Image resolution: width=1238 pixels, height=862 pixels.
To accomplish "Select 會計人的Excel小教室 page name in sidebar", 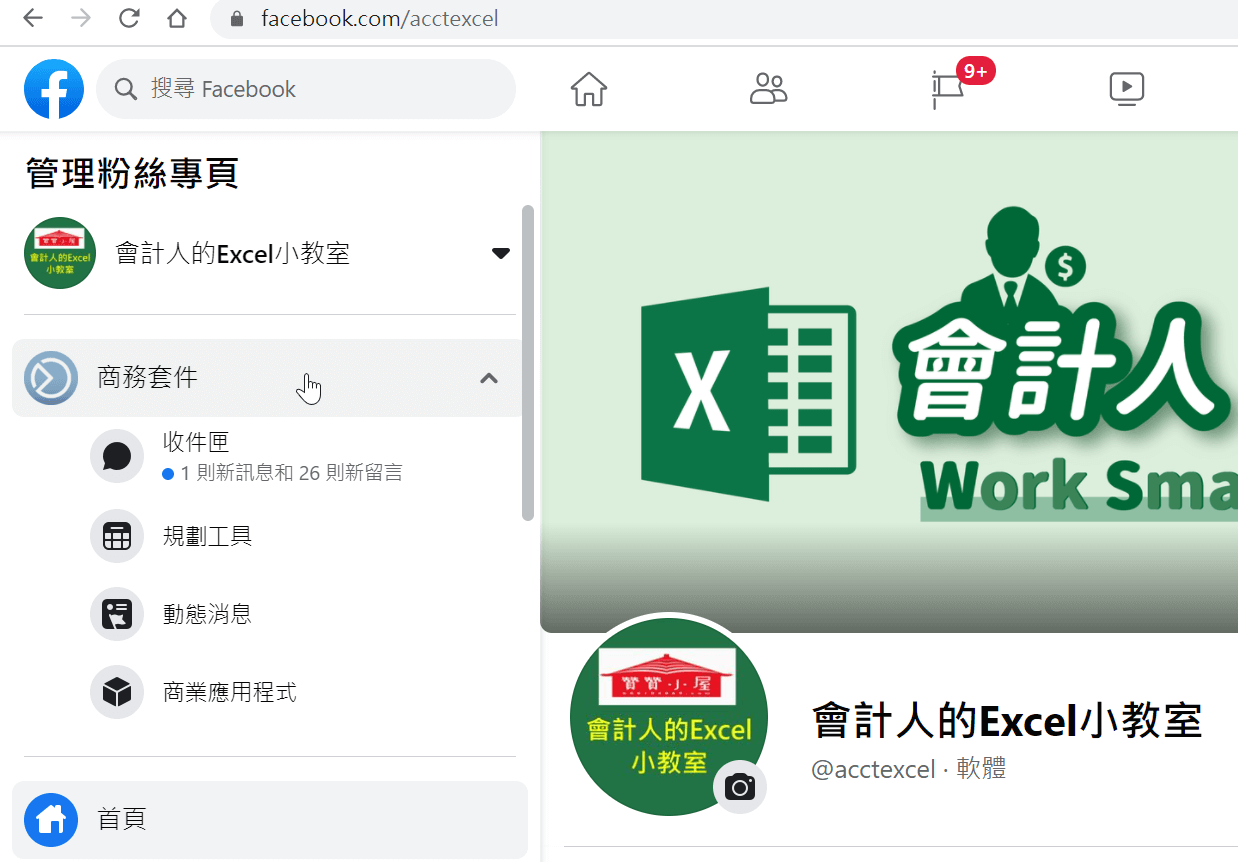I will [x=233, y=253].
